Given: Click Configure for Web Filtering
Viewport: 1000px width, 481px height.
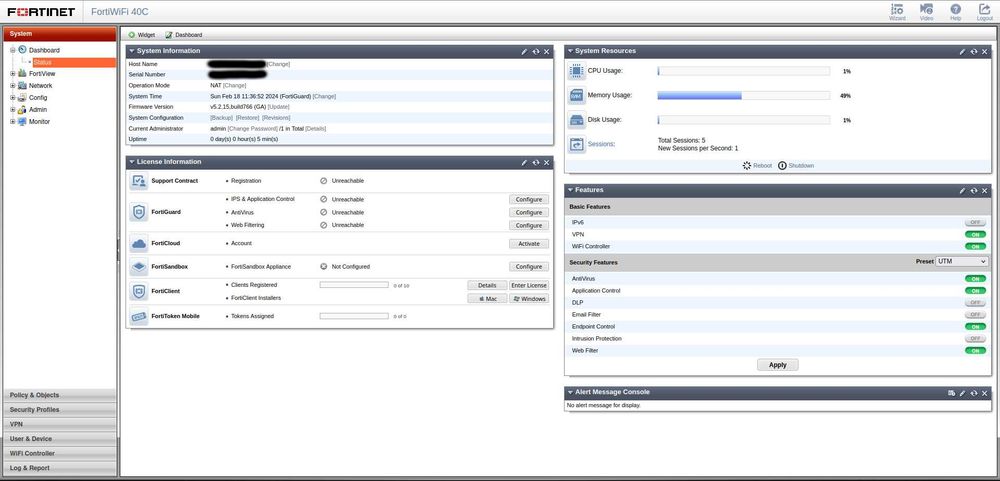Looking at the screenshot, I should click(x=529, y=225).
